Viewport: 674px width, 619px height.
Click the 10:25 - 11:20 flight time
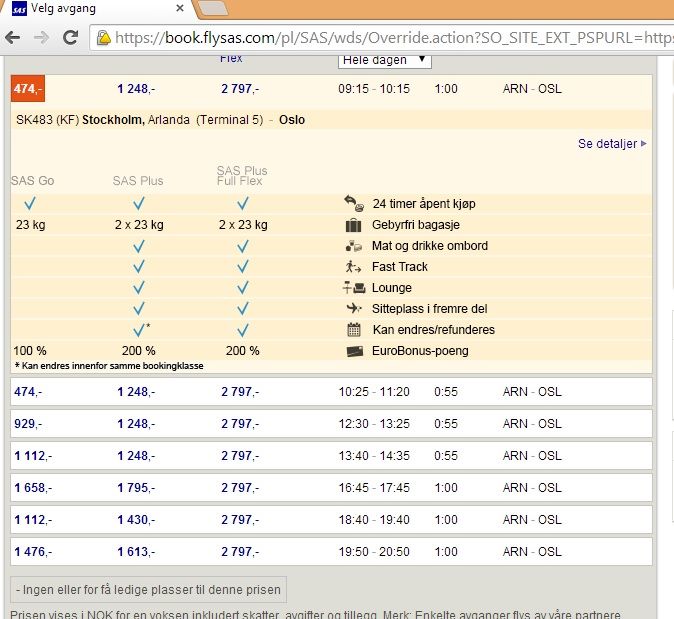(374, 392)
